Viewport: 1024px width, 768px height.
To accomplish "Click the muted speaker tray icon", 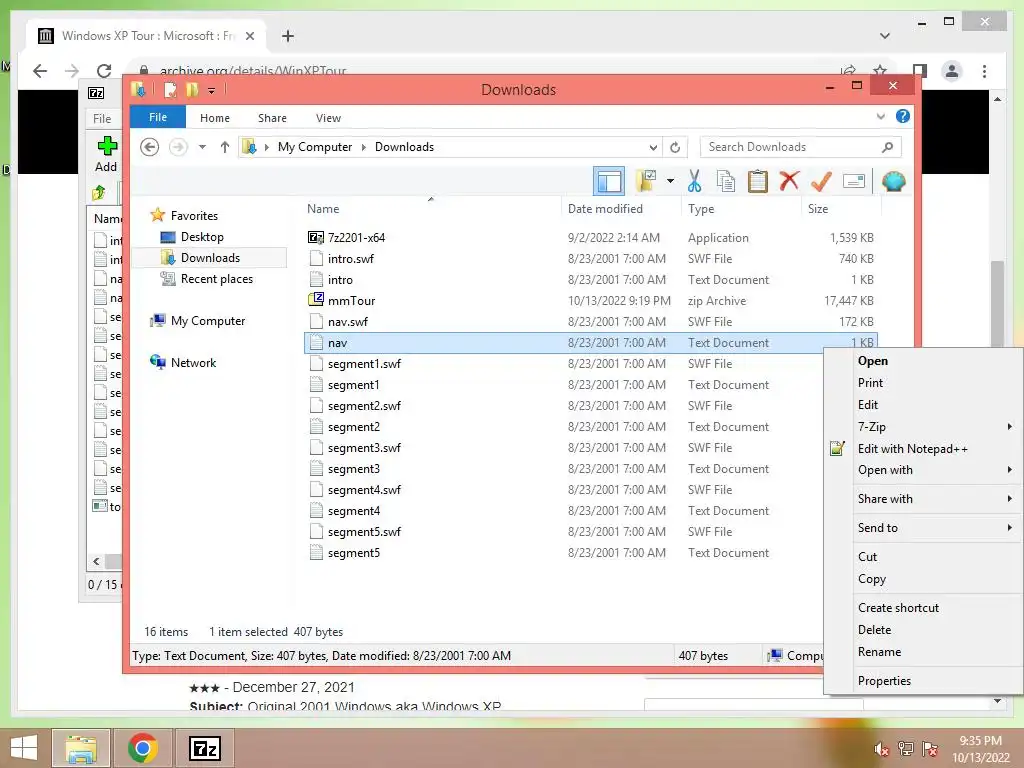I will tap(881, 749).
